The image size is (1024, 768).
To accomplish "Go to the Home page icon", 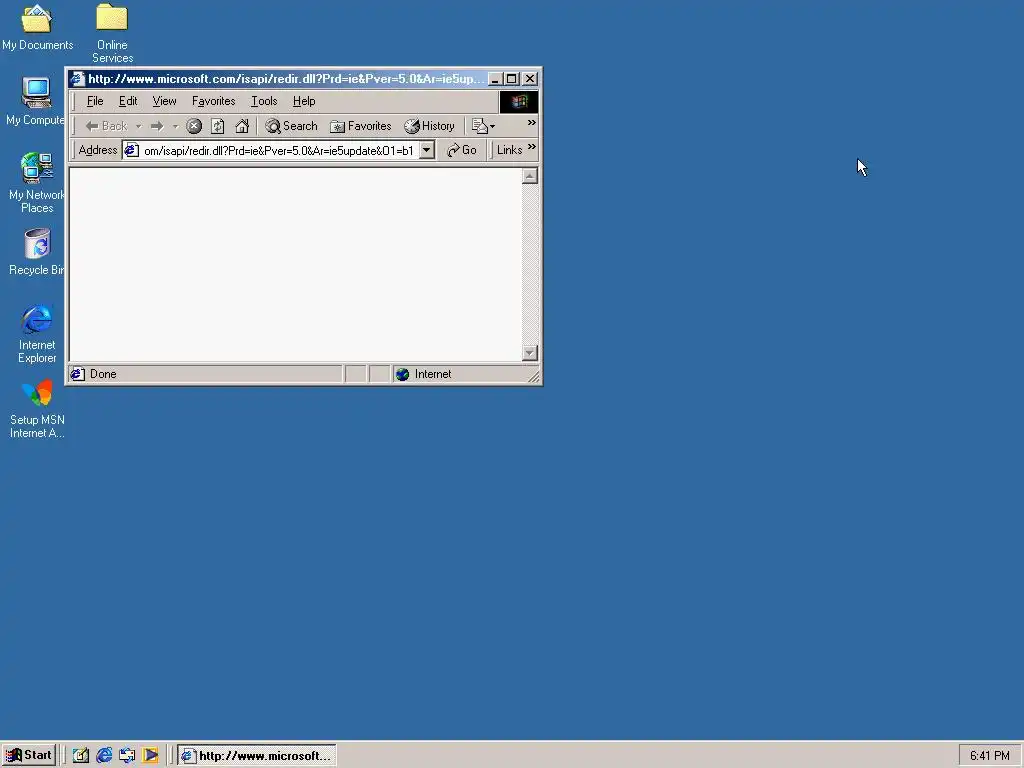I will tap(242, 126).
